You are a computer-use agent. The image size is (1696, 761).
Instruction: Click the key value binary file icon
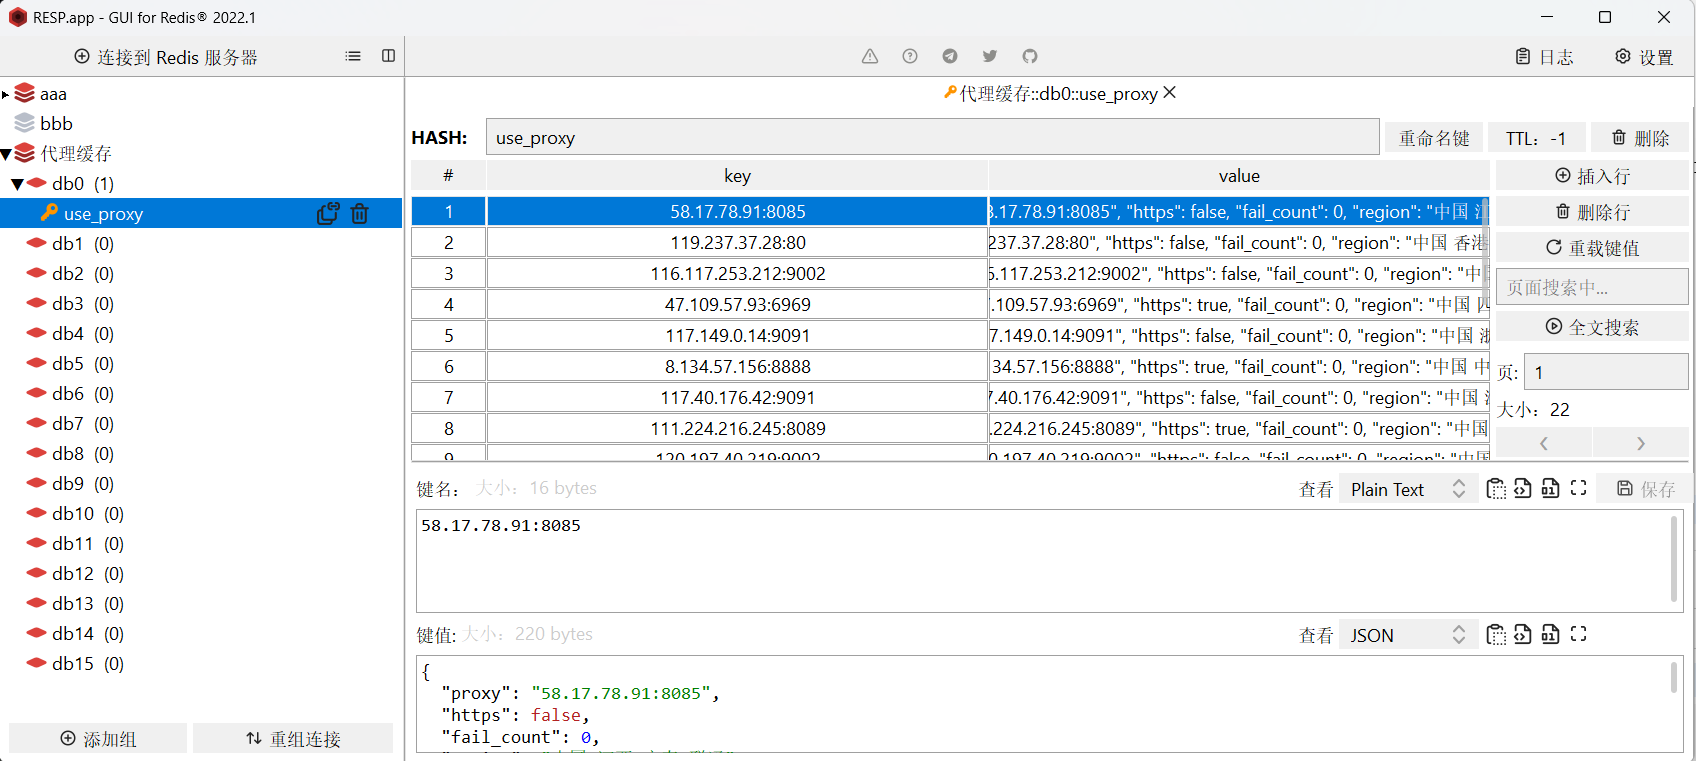(x=1550, y=635)
